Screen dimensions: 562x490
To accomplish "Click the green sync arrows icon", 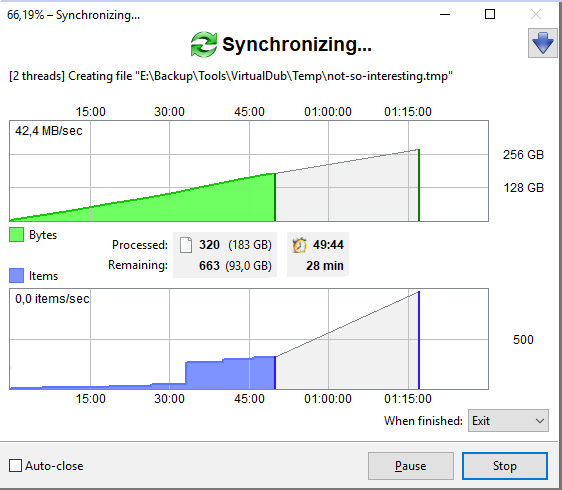I will click(204, 44).
